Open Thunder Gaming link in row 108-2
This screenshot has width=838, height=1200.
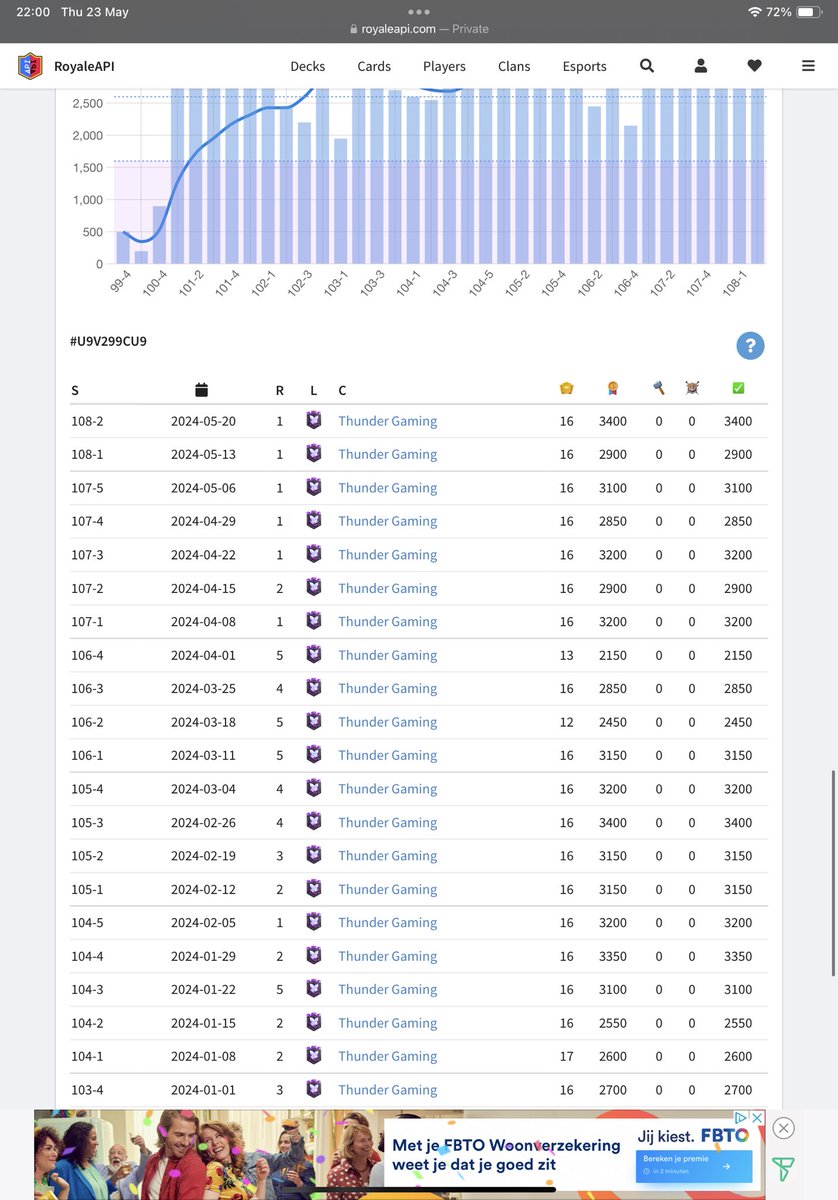click(387, 421)
